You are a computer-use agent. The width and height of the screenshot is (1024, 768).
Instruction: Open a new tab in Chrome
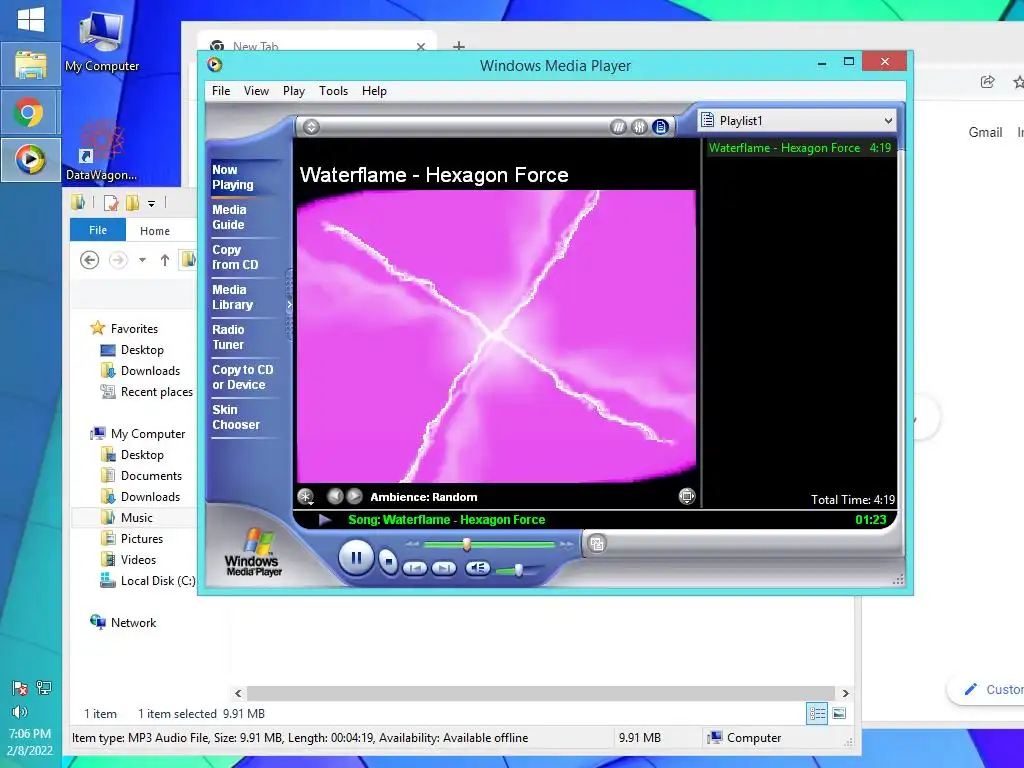(458, 46)
